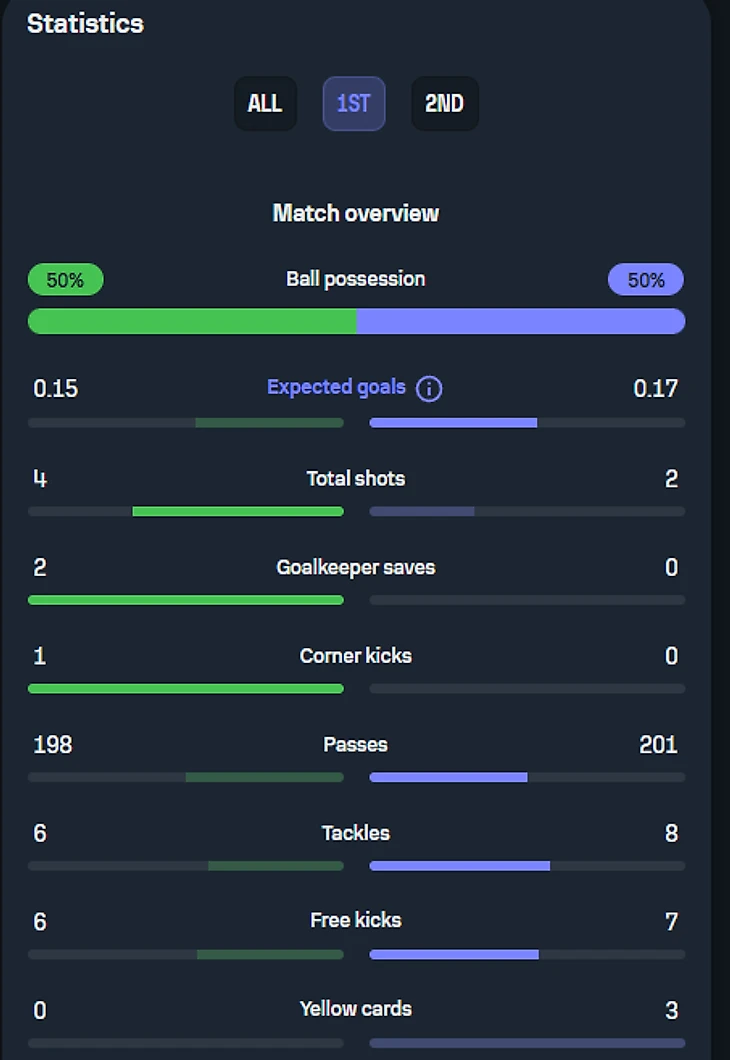Open the Expected goals link
Viewport: 730px width, 1060px height.
[x=336, y=387]
